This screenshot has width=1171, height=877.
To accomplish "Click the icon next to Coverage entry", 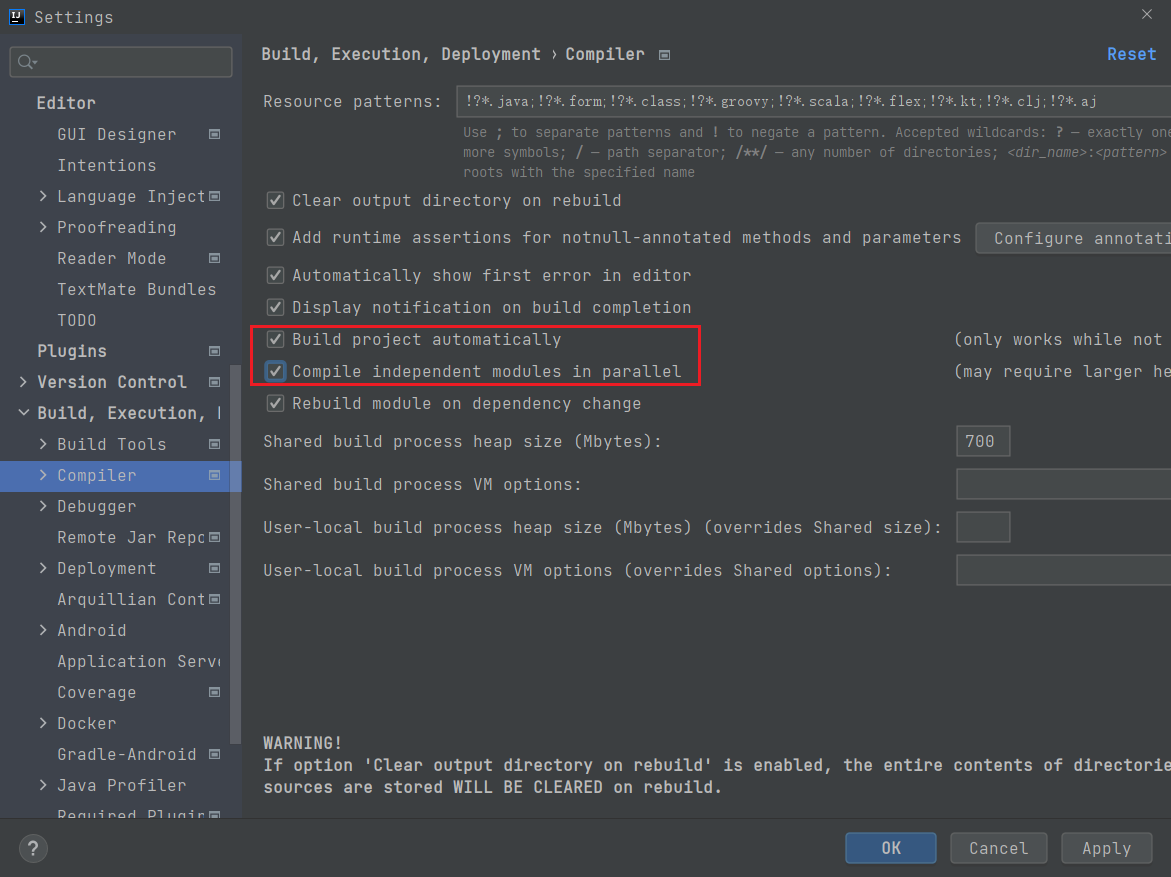I will [213, 691].
